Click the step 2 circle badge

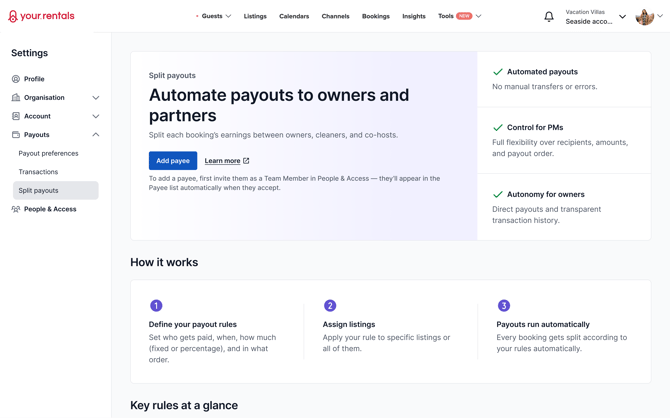click(x=330, y=306)
